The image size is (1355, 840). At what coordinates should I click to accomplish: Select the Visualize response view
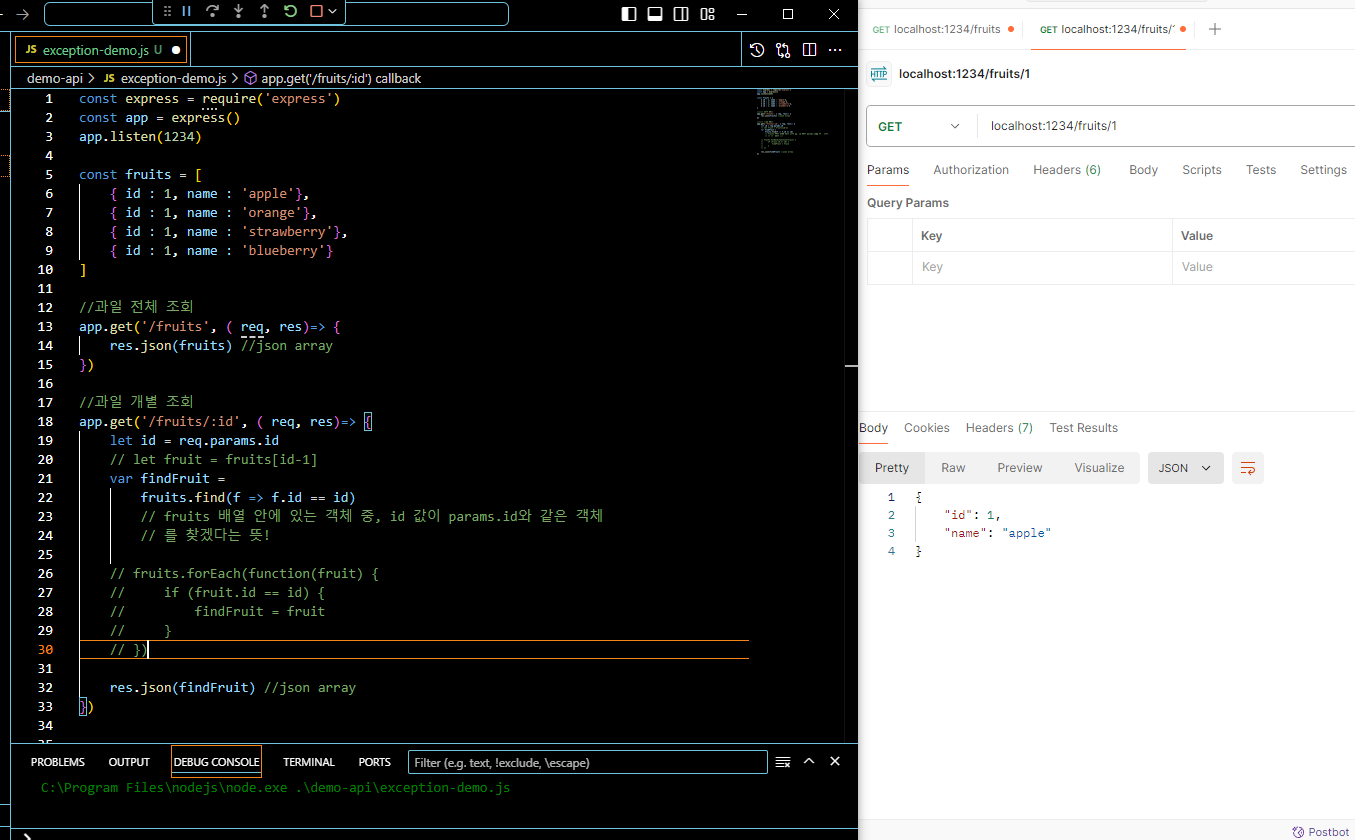coord(1099,468)
